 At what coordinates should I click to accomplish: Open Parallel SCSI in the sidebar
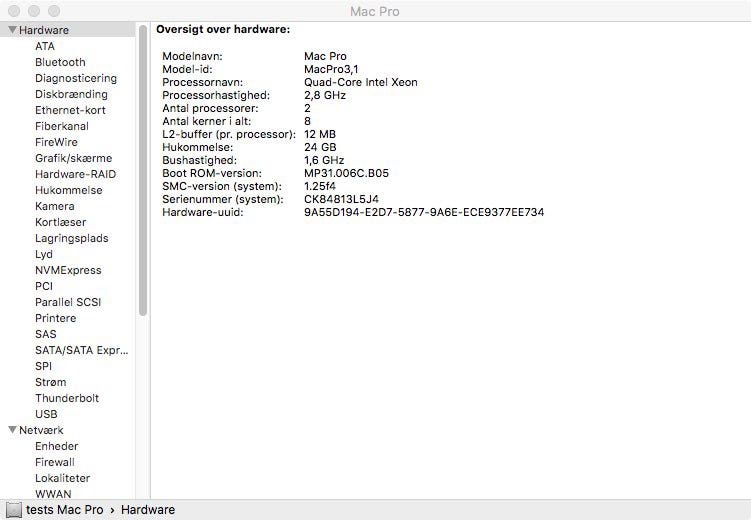[68, 303]
